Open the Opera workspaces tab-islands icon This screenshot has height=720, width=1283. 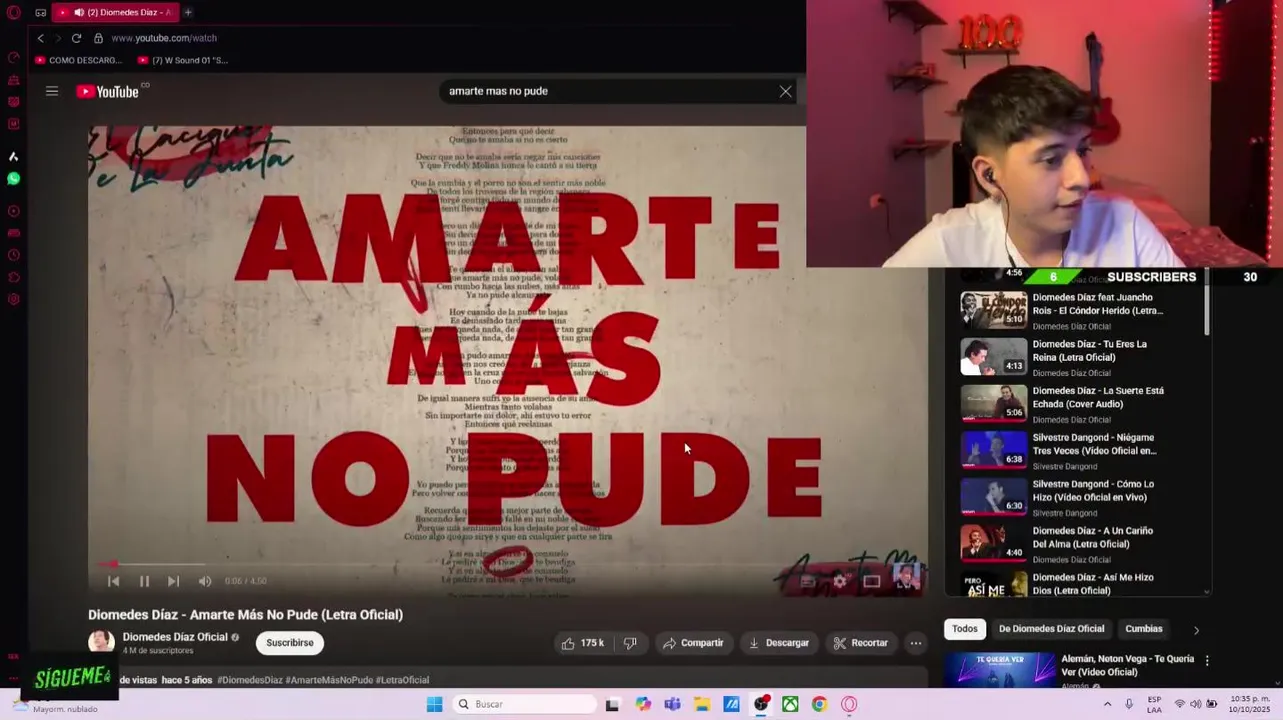40,12
